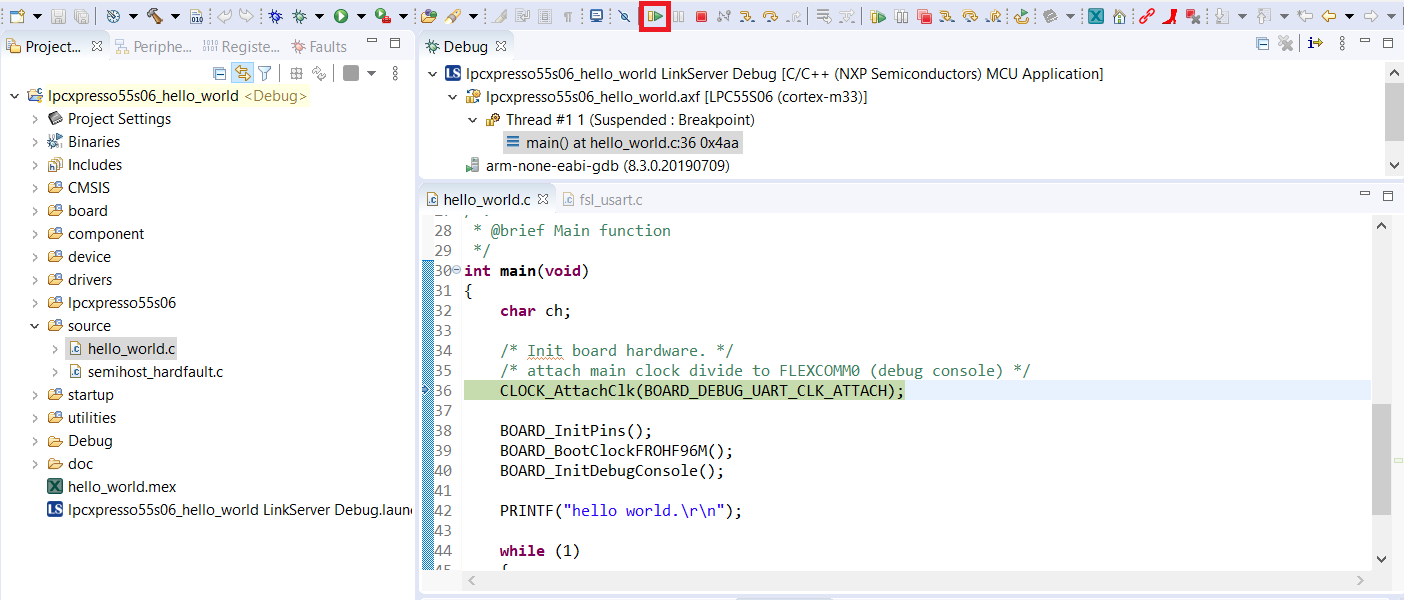Collapse all items in the Project Explorer
This screenshot has height=600, width=1404.
click(x=220, y=73)
